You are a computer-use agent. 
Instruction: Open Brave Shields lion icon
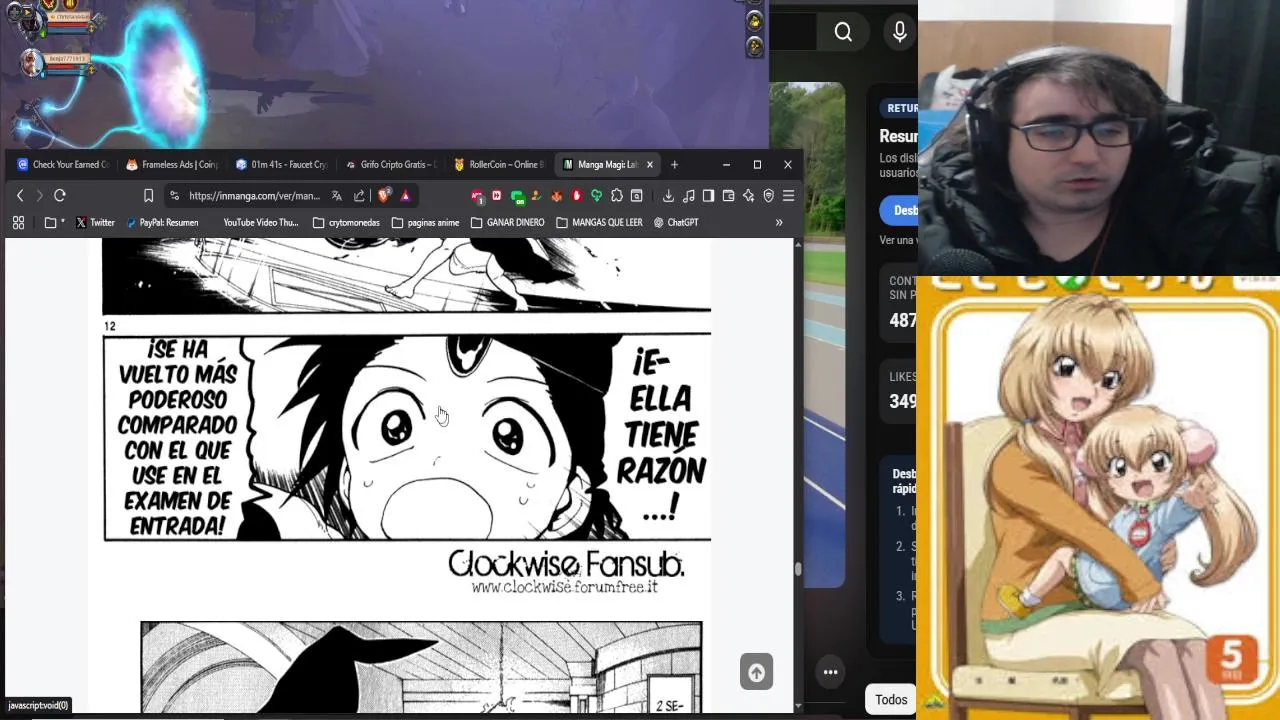point(383,196)
